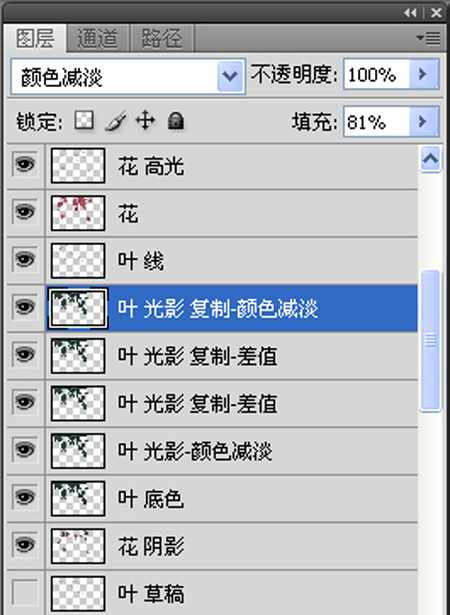The width and height of the screenshot is (450, 615).
Task: Select the 叶 光影-颜色减淡 layer
Action: coord(231,451)
